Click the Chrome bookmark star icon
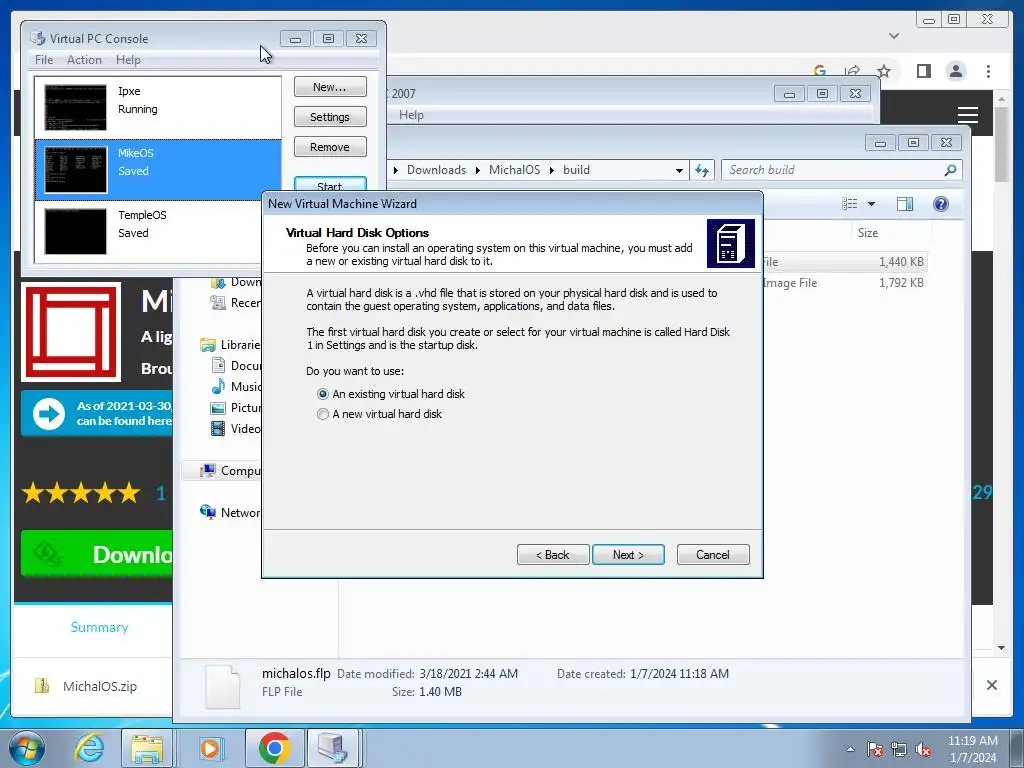1024x768 pixels. click(x=884, y=71)
